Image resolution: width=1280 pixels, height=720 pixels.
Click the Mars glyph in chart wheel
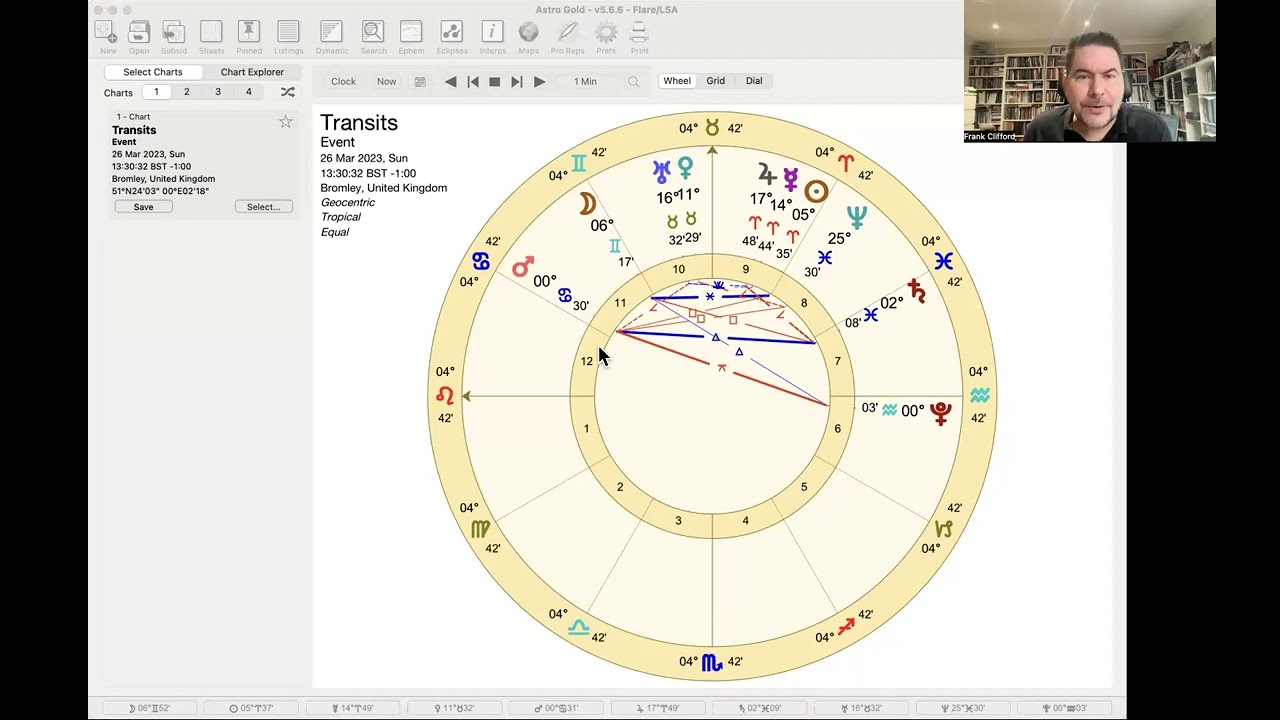(x=522, y=268)
